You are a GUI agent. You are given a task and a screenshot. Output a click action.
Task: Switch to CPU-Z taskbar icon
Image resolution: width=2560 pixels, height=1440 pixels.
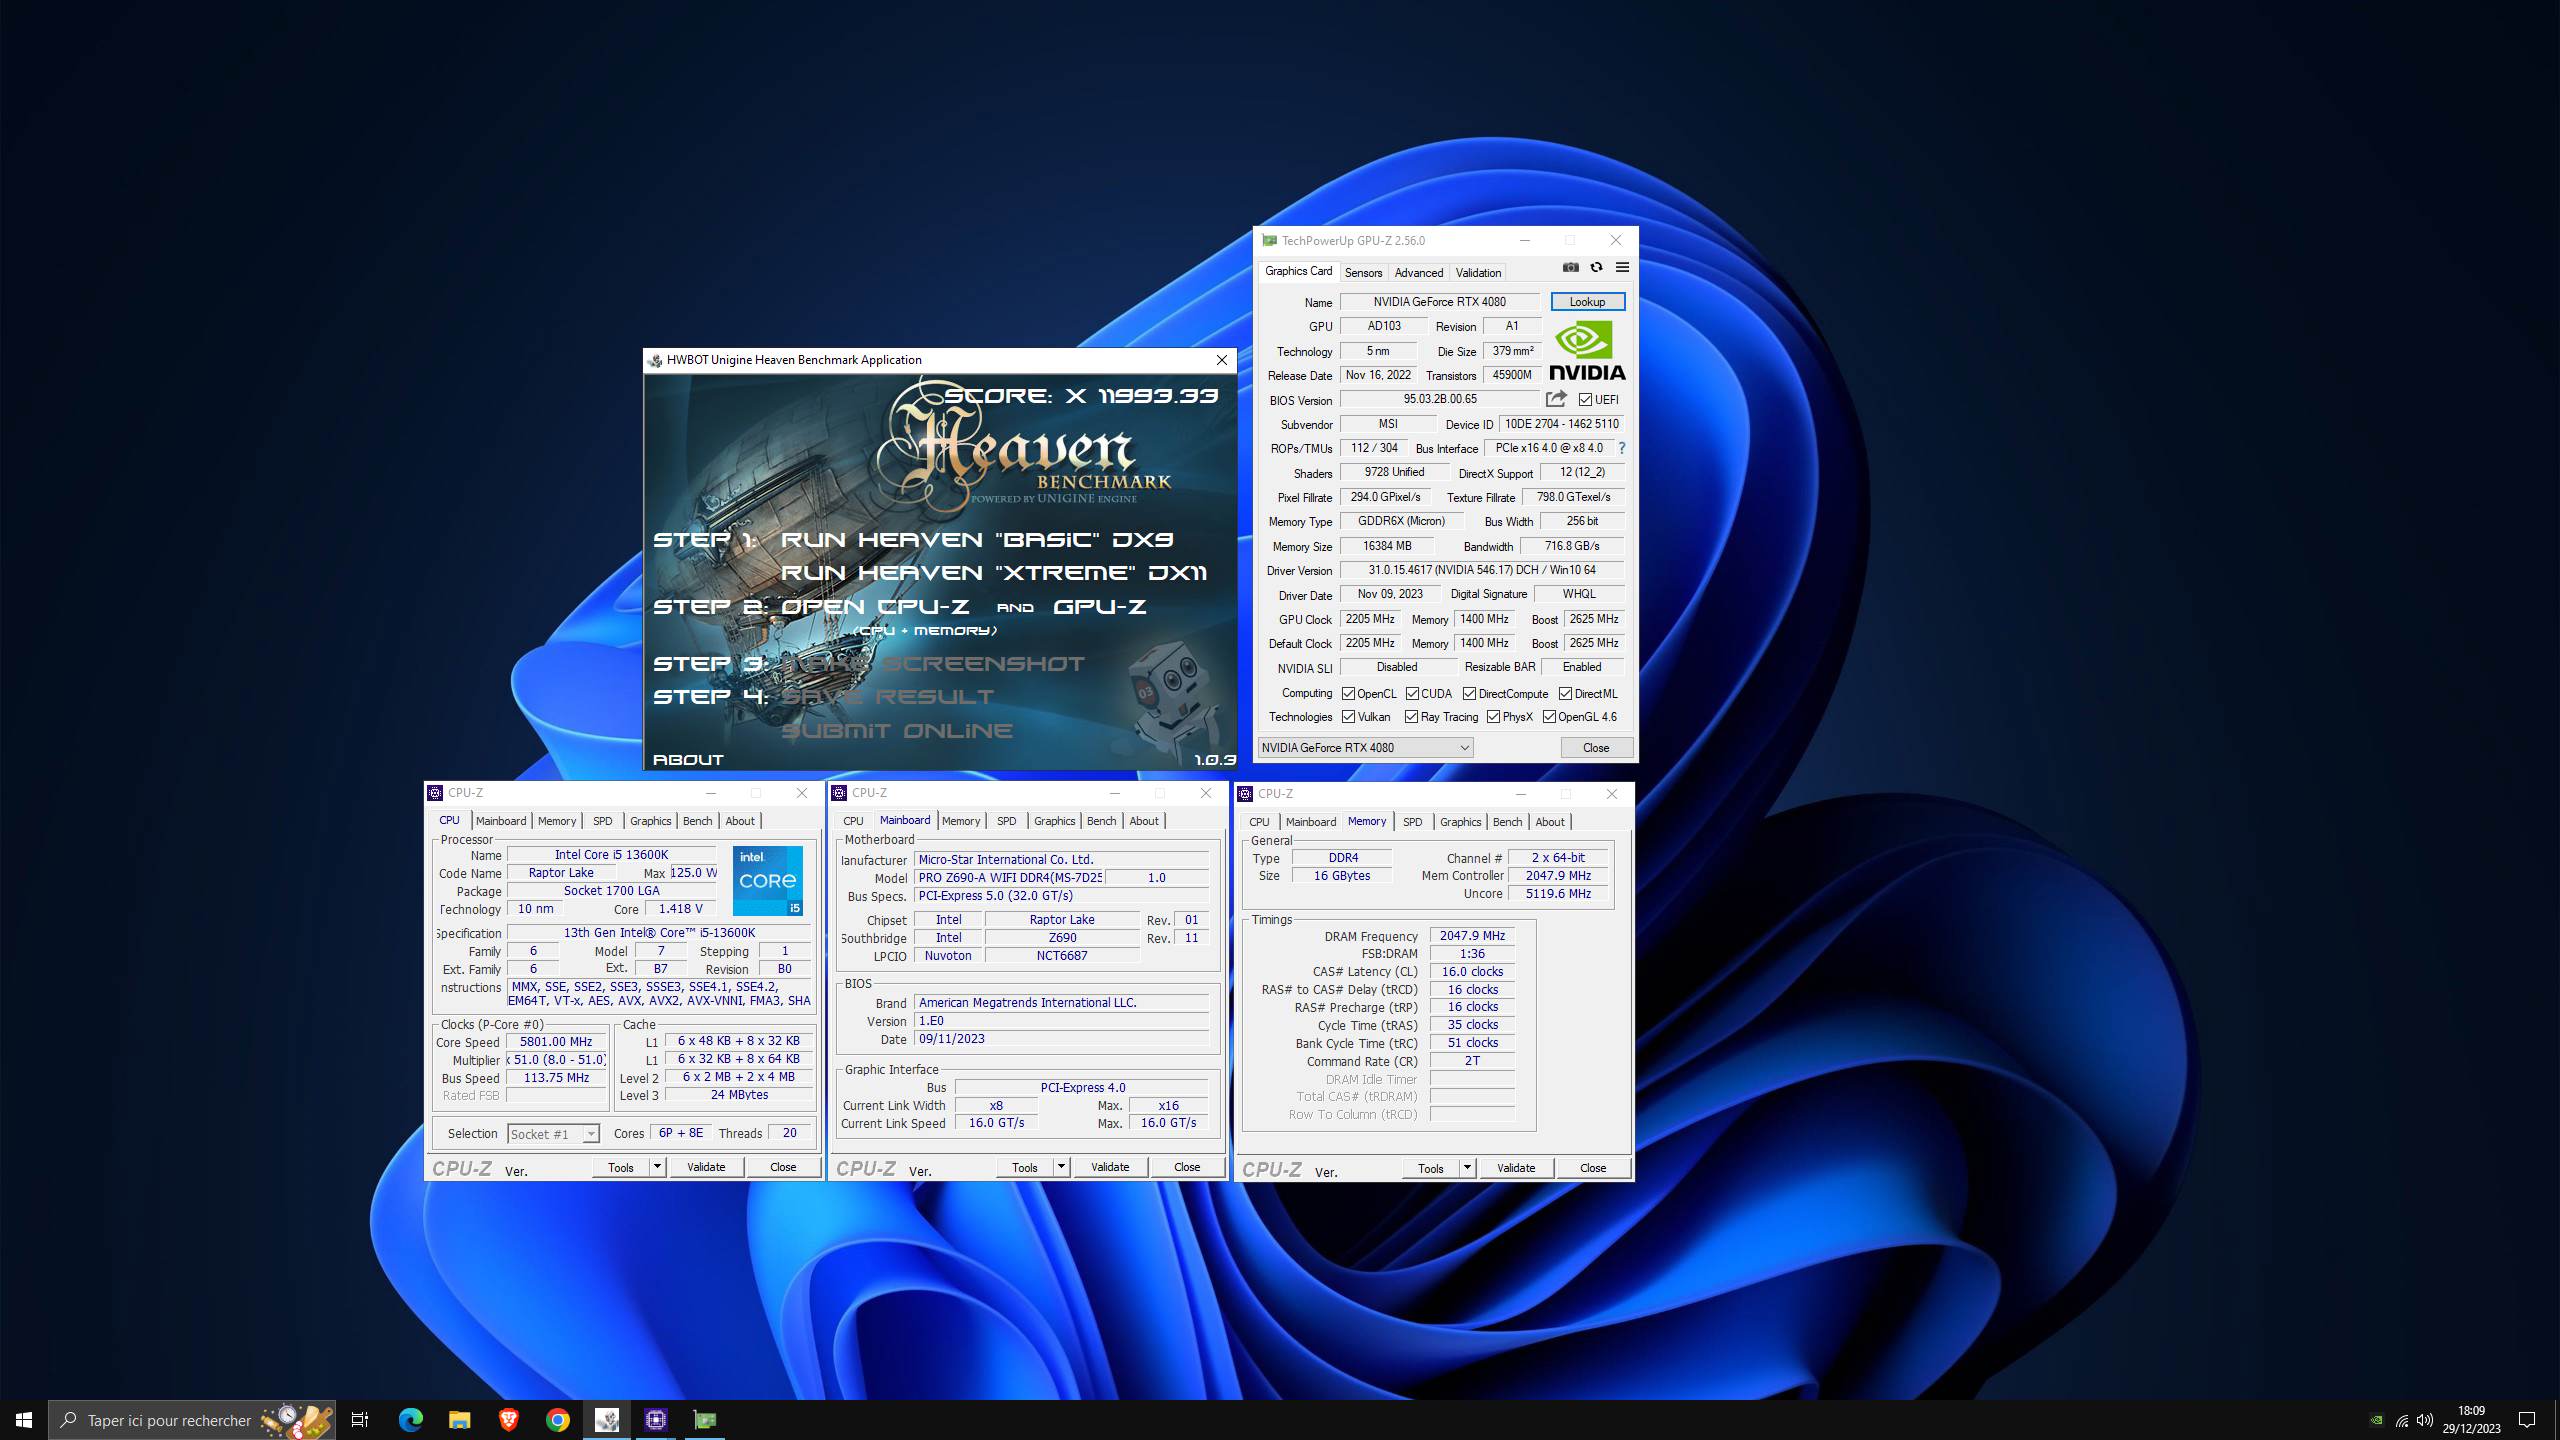click(x=656, y=1420)
